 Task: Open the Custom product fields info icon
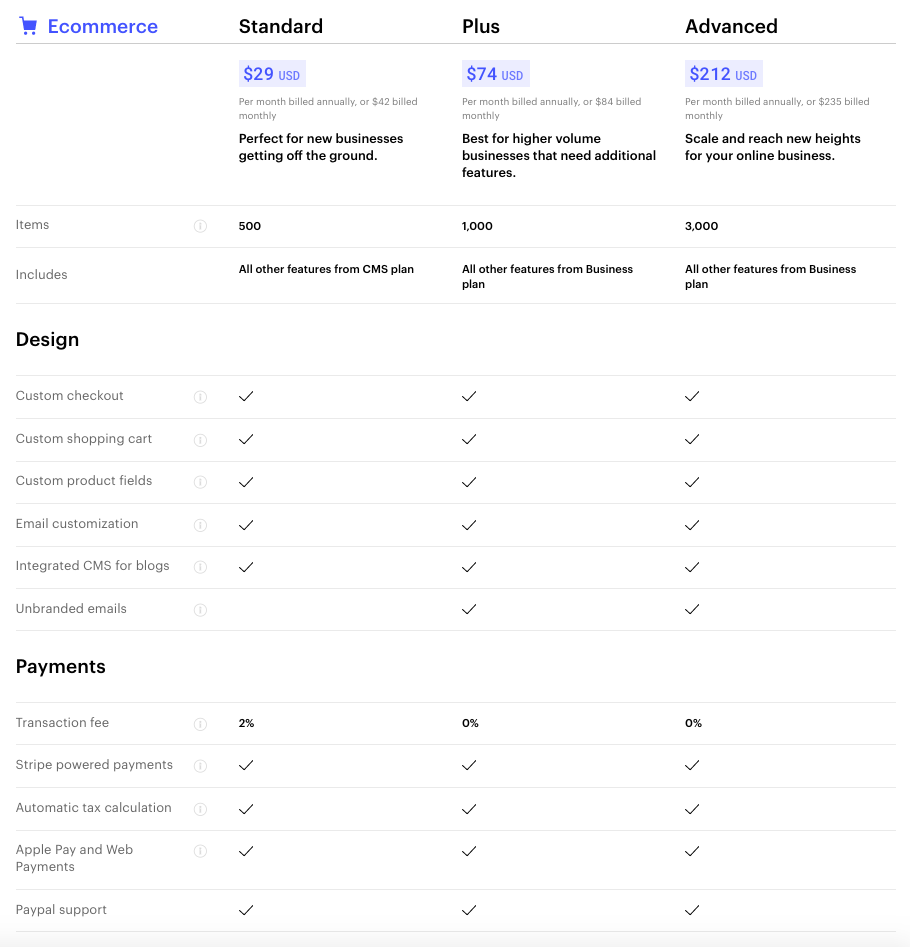(x=200, y=481)
